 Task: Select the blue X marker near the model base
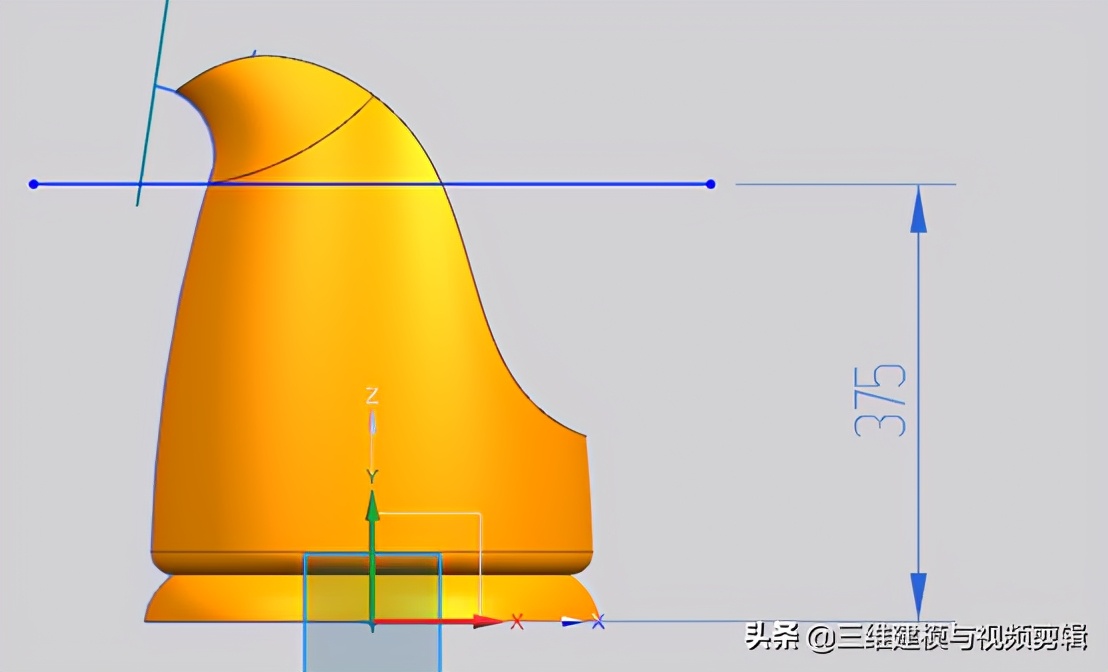(x=598, y=620)
